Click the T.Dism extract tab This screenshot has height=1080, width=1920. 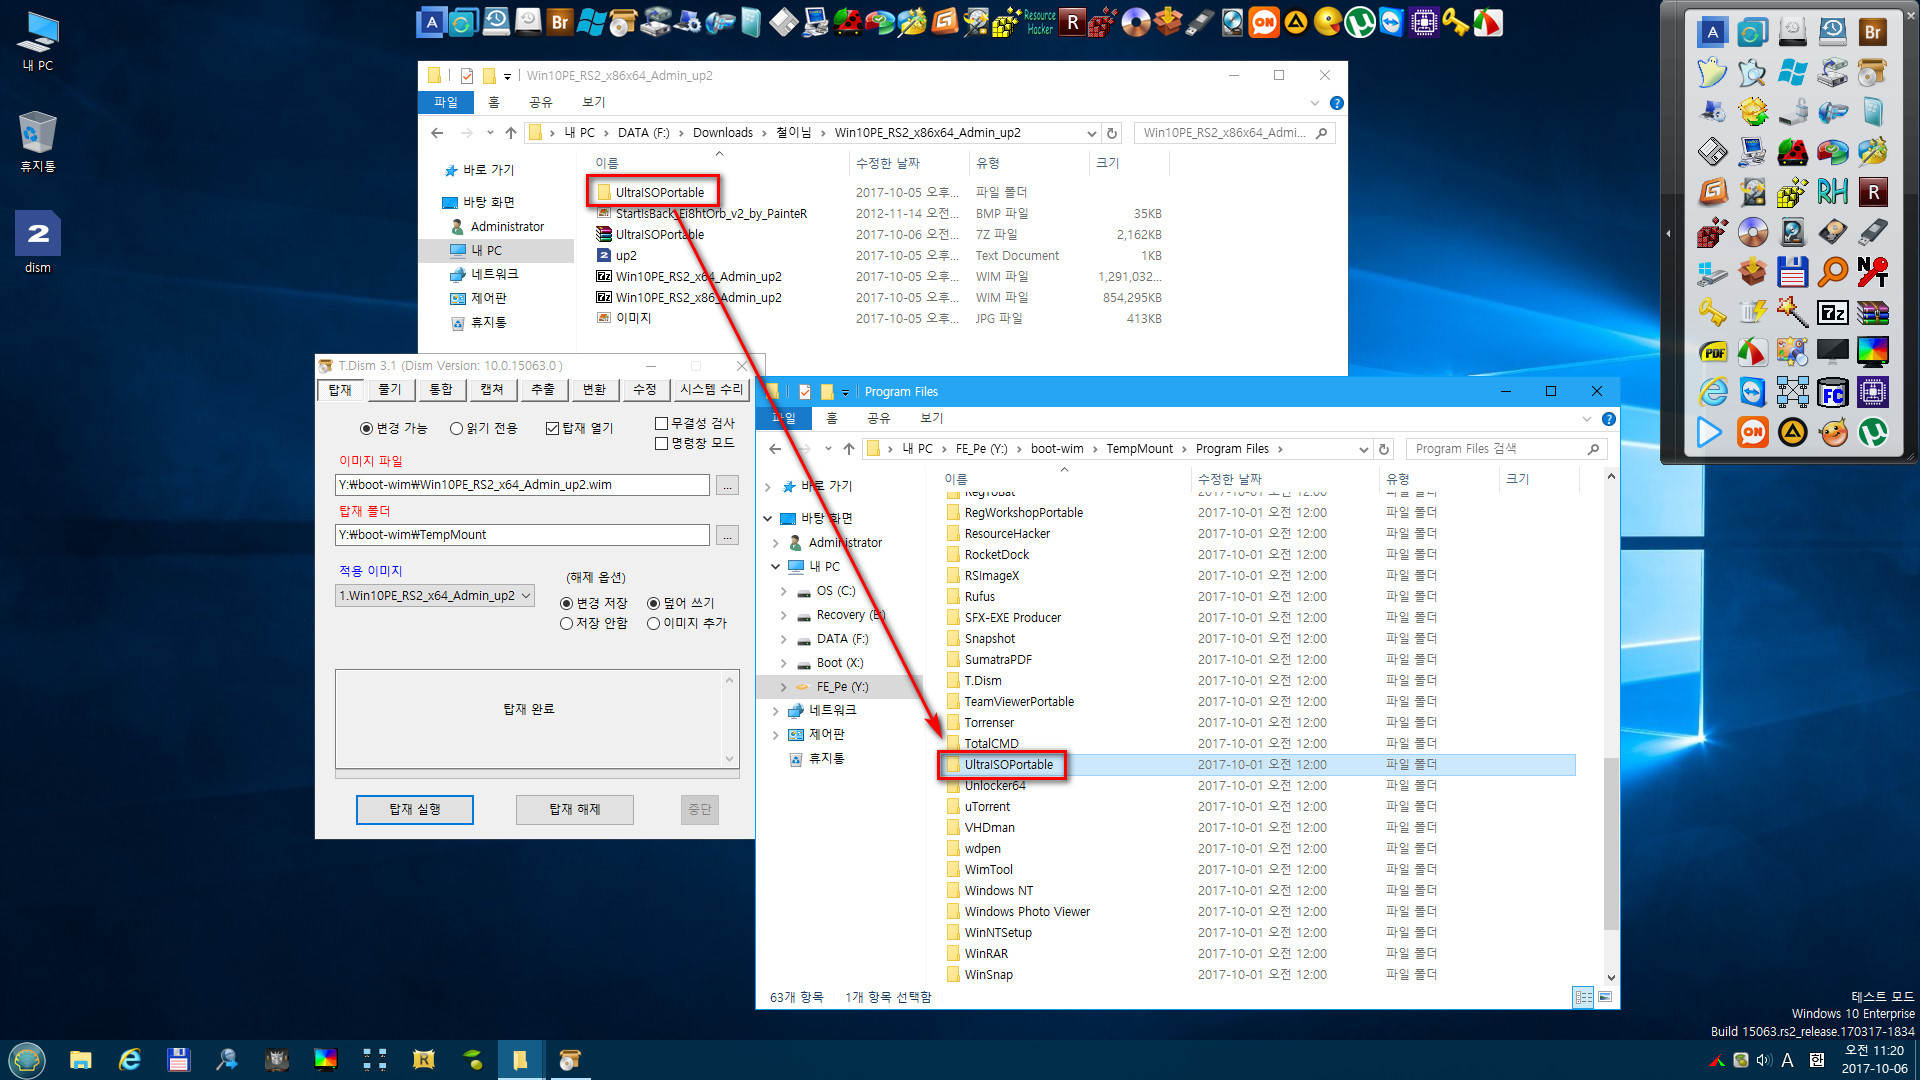tap(541, 390)
